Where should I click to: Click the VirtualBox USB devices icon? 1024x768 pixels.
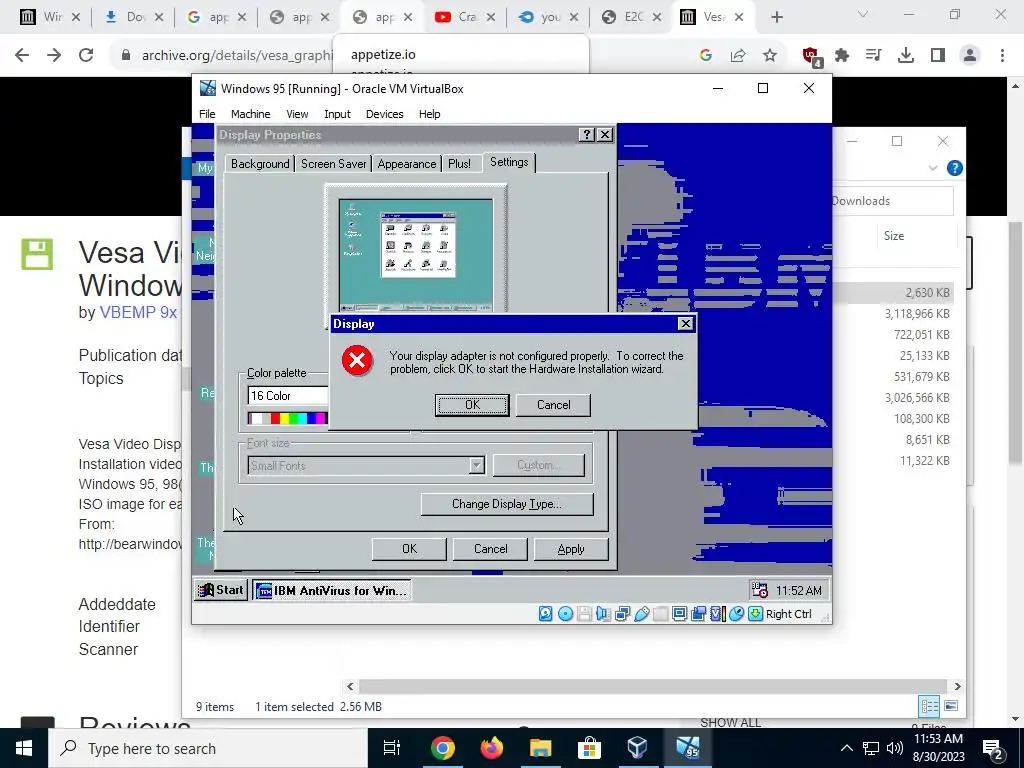[x=641, y=614]
